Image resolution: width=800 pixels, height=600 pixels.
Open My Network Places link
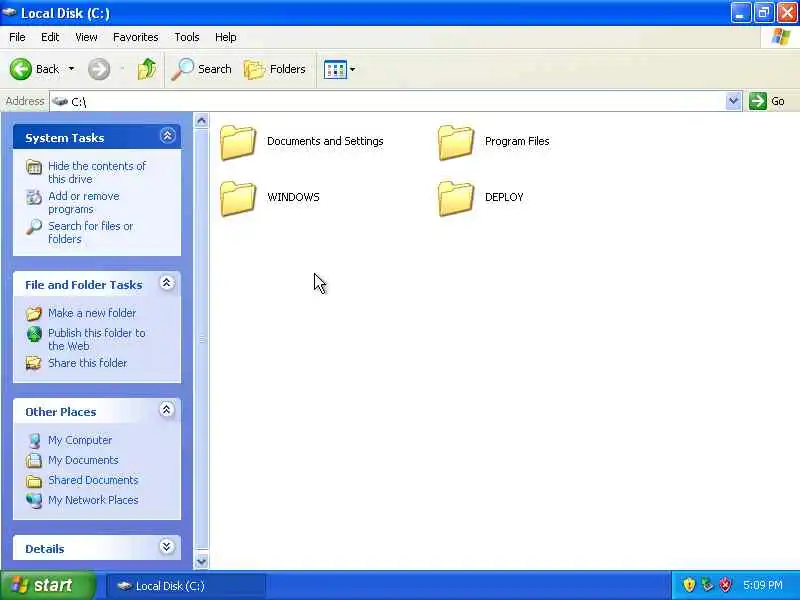(x=93, y=500)
